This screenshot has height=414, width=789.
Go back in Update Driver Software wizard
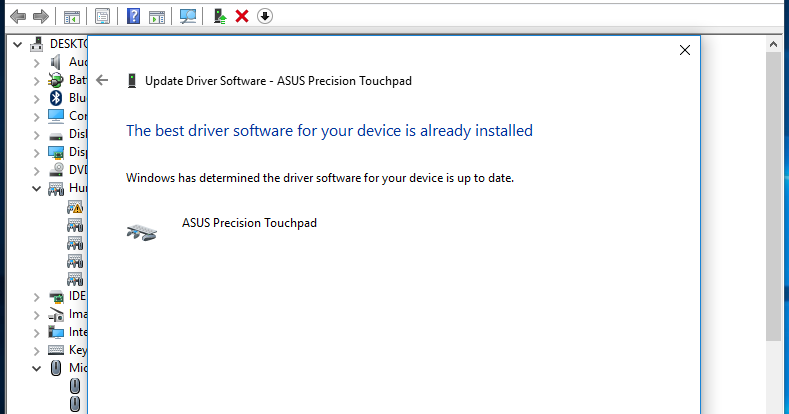pos(102,80)
